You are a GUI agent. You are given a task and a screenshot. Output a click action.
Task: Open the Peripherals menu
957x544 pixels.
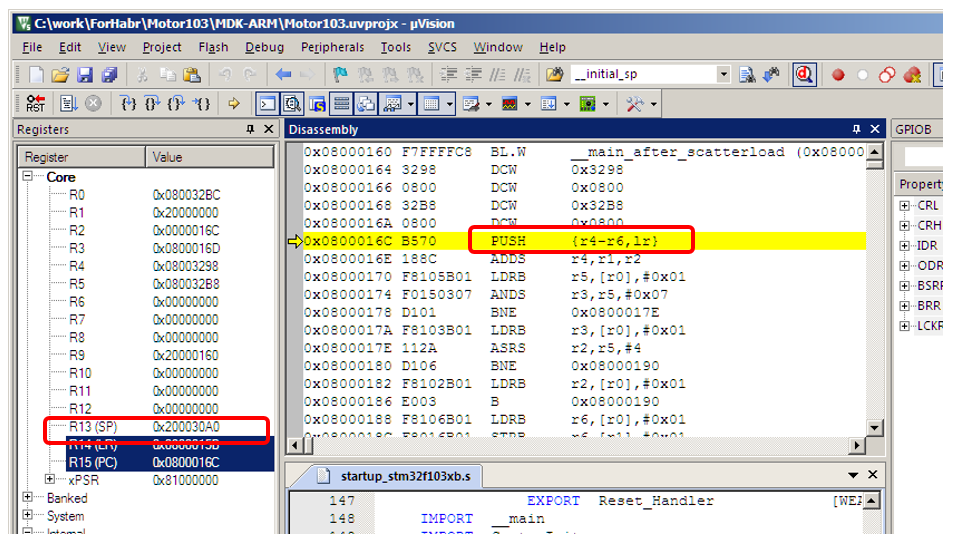tap(333, 47)
